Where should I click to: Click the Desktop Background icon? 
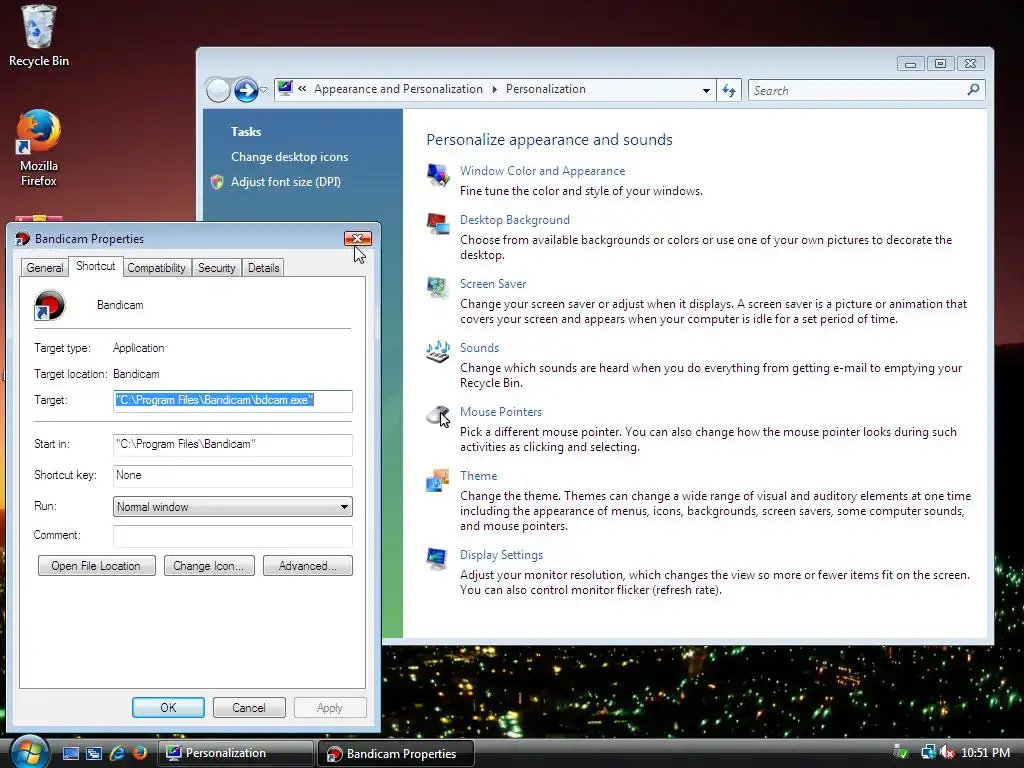[x=438, y=224]
